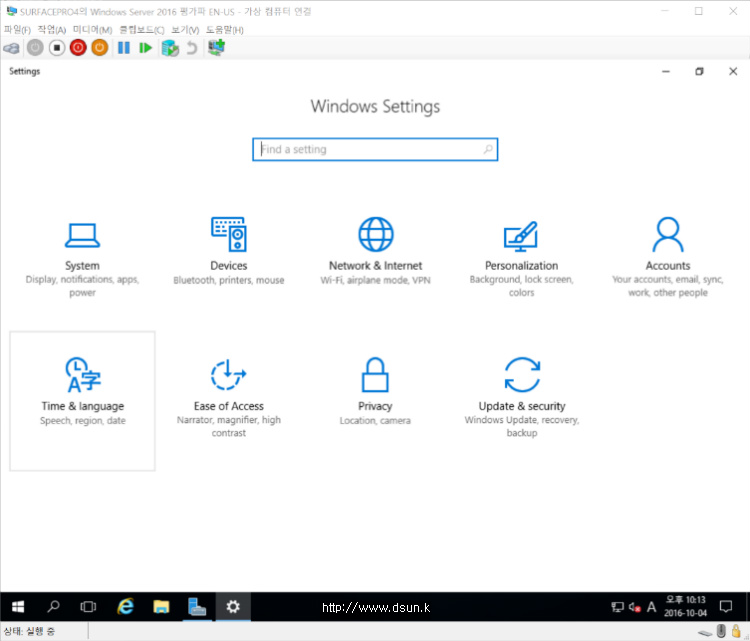The height and width of the screenshot is (641, 750).
Task: Click the Accounts category label
Action: coord(668,265)
